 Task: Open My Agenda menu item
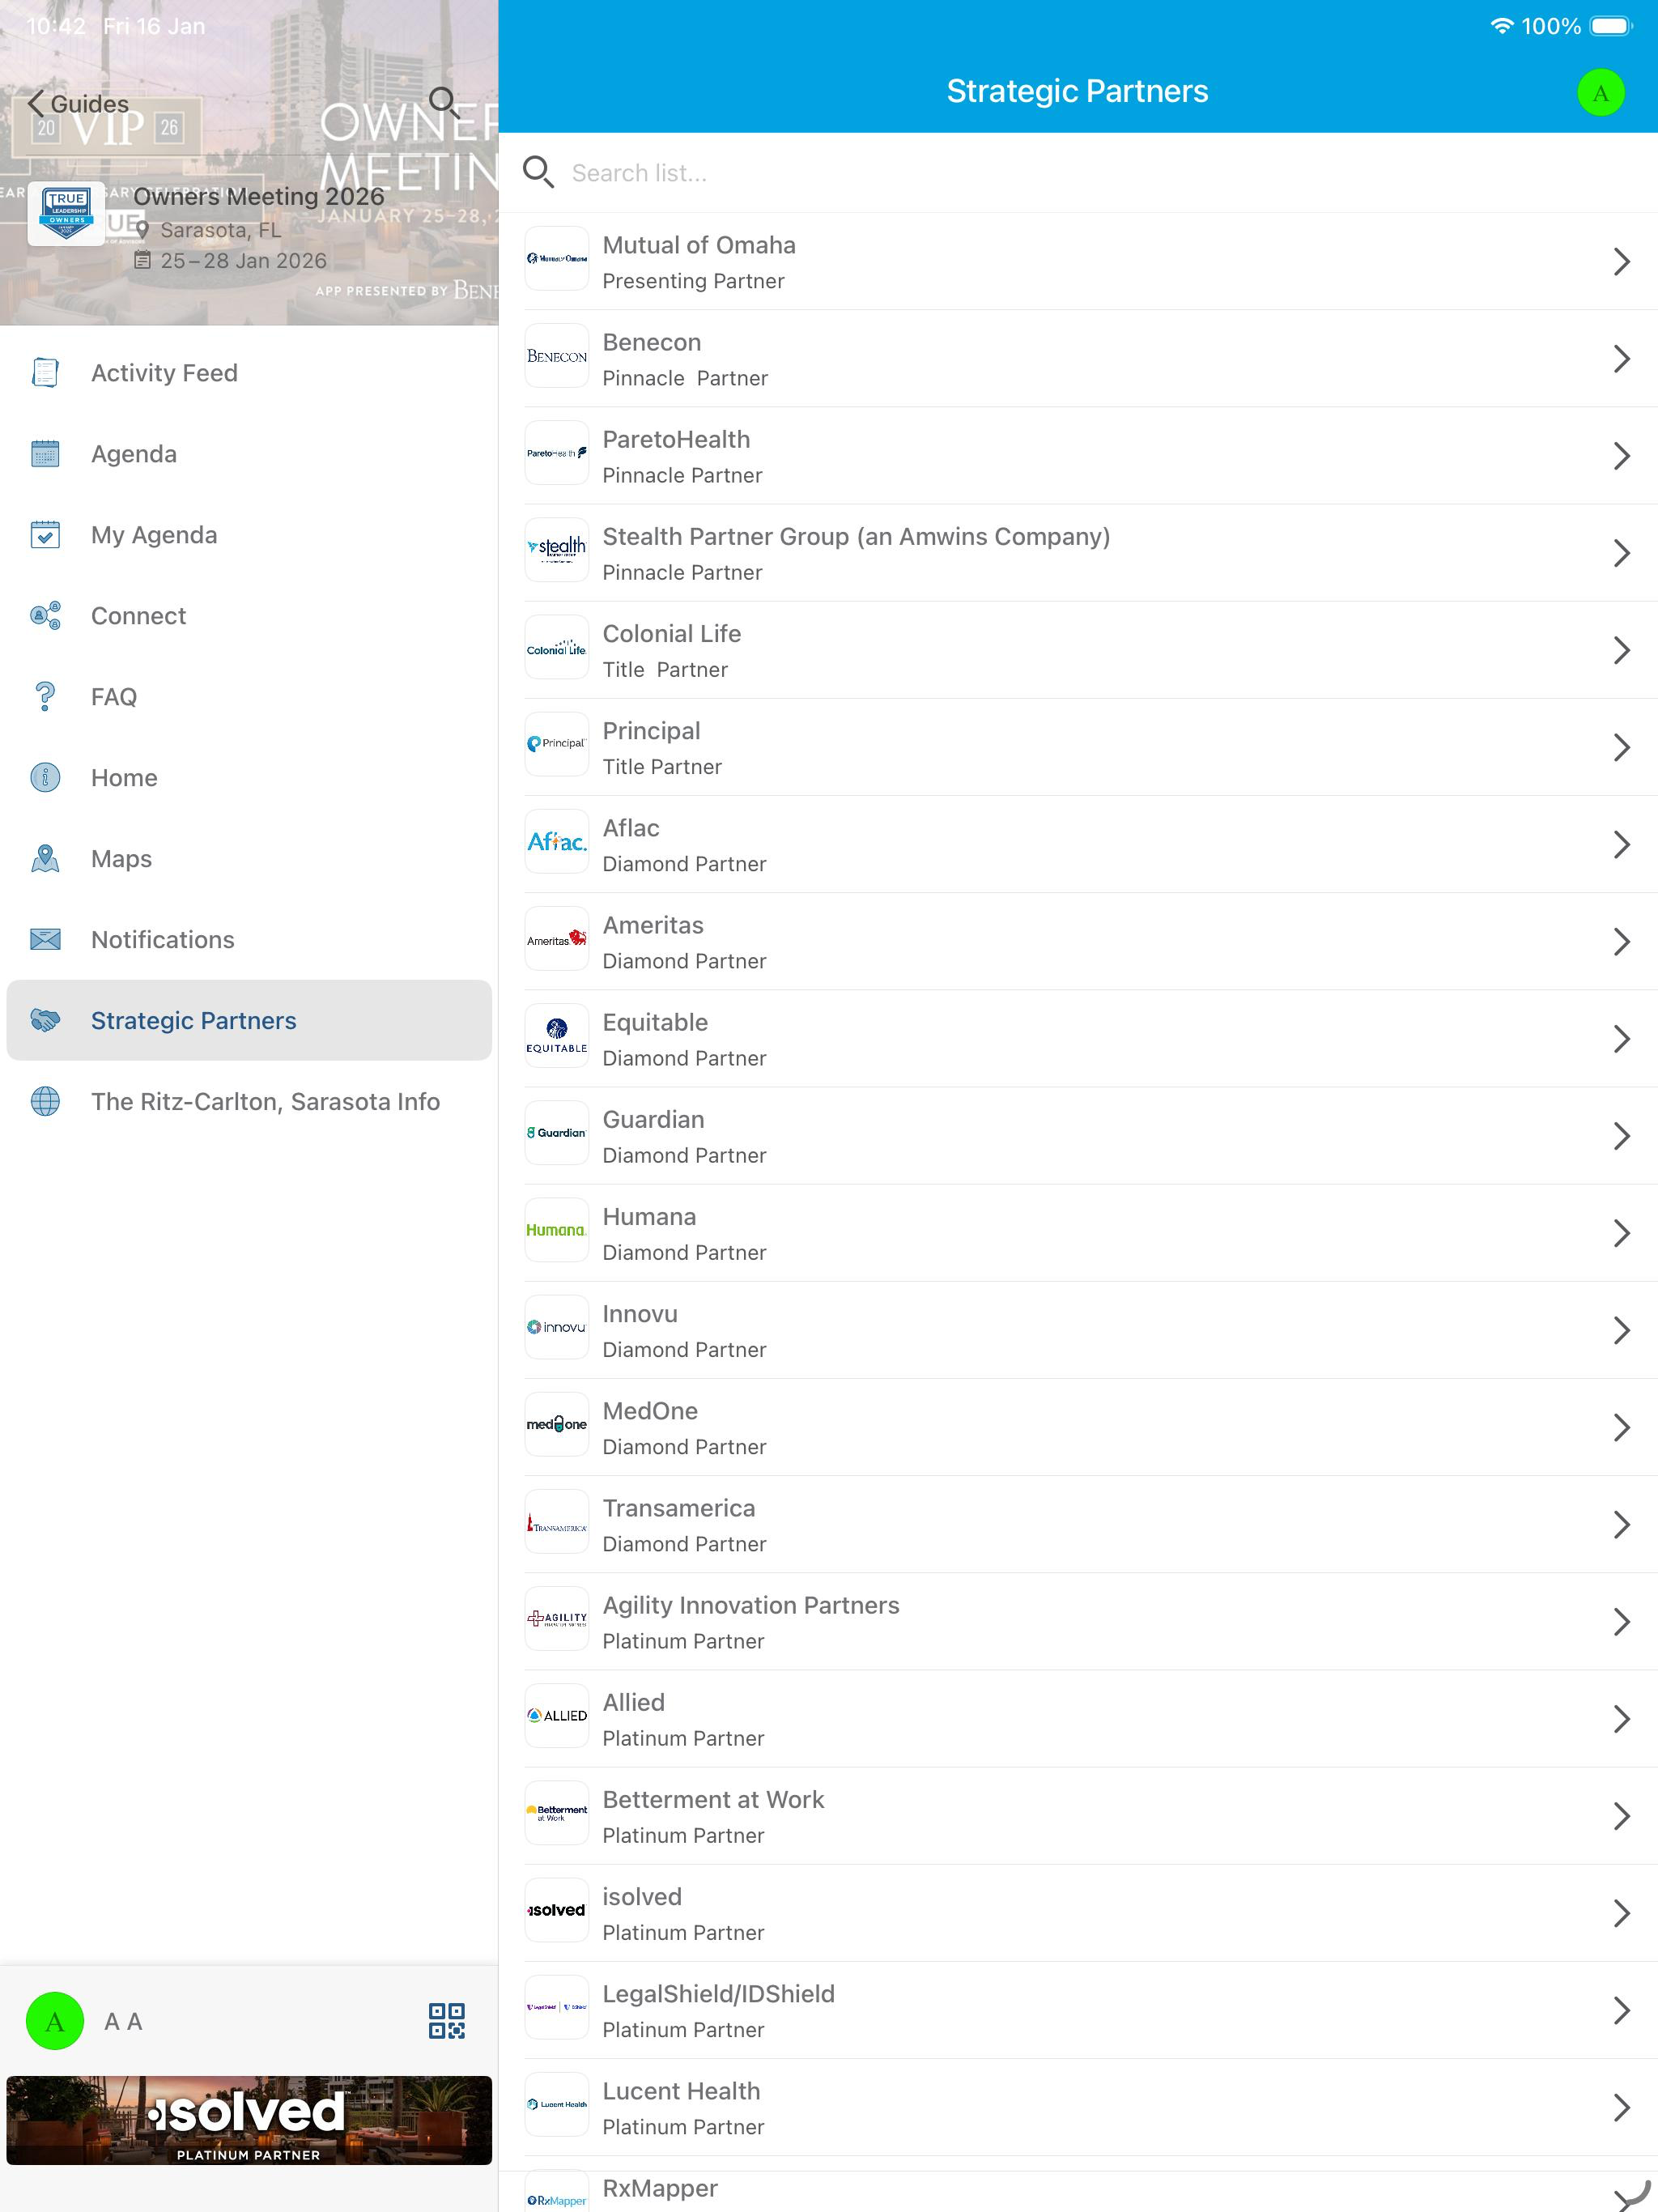tap(249, 535)
